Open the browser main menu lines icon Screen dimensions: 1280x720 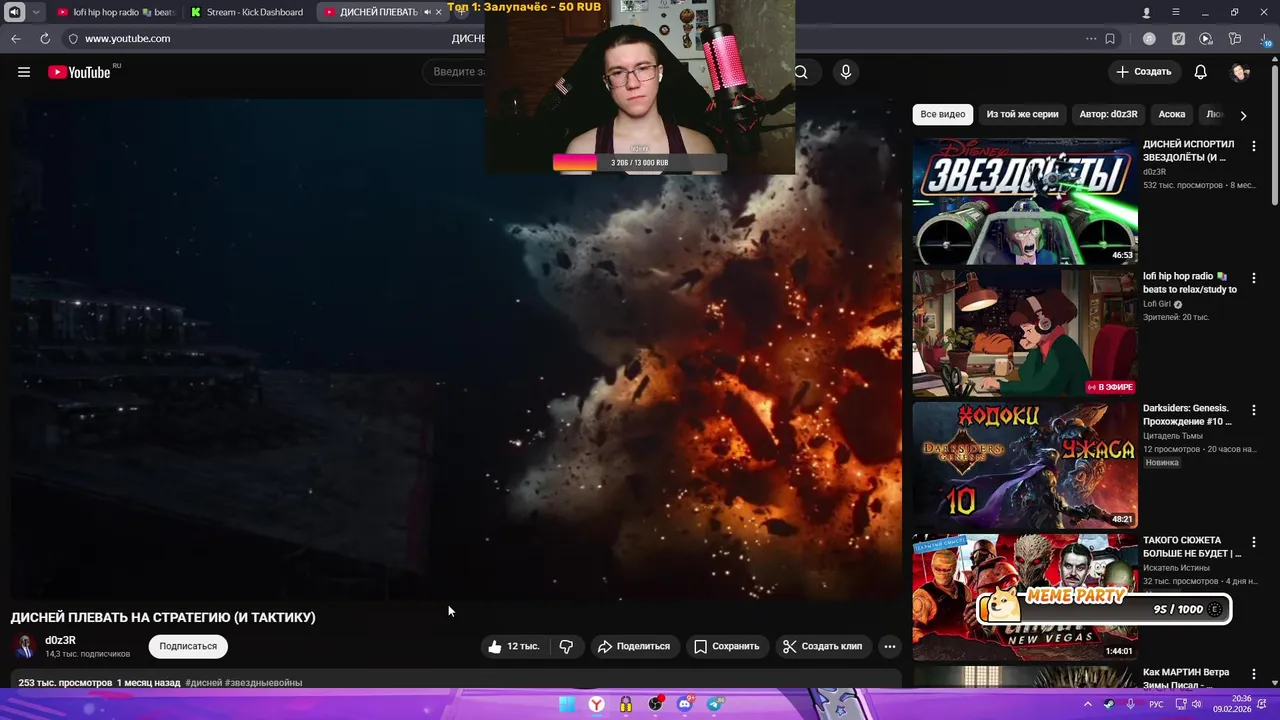click(x=1176, y=12)
